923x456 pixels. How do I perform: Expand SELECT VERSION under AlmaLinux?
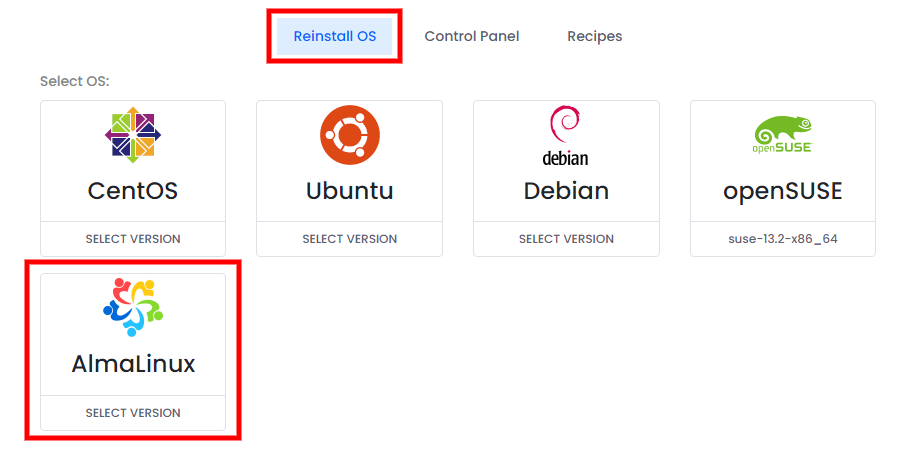point(133,413)
